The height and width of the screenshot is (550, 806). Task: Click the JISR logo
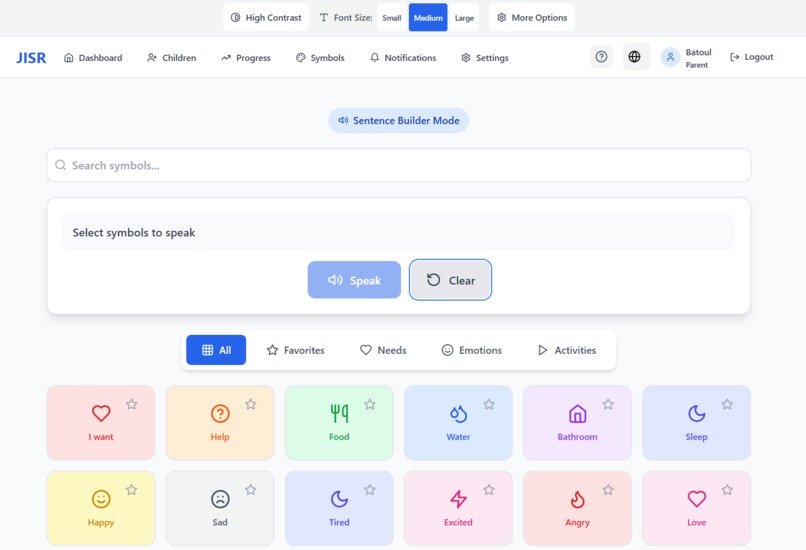(x=31, y=58)
